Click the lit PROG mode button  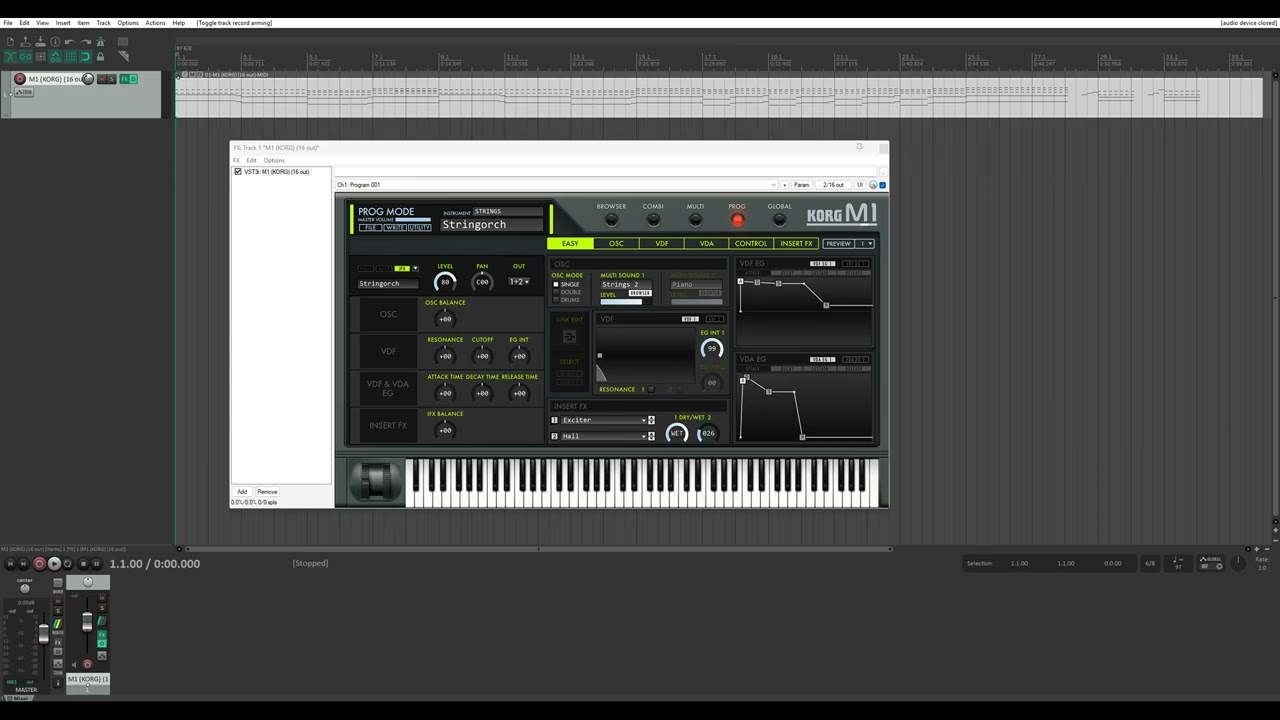[x=737, y=219]
